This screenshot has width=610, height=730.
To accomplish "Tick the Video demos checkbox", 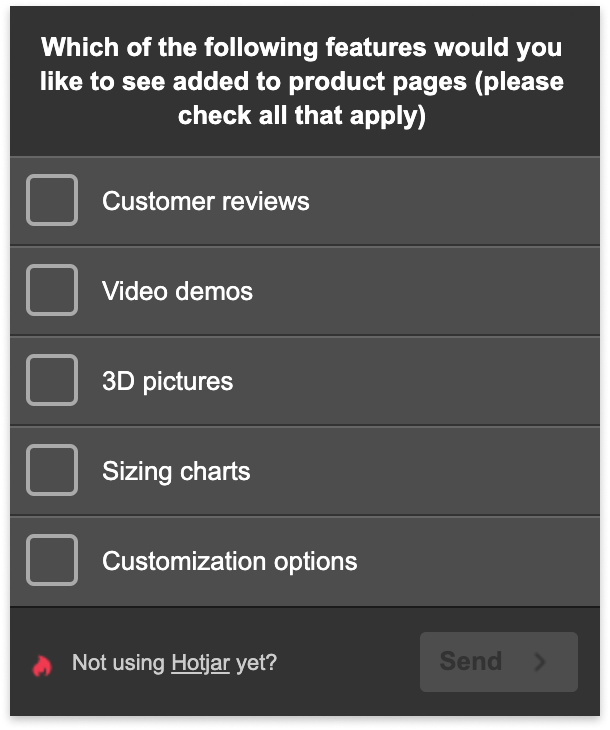I will [x=52, y=290].
